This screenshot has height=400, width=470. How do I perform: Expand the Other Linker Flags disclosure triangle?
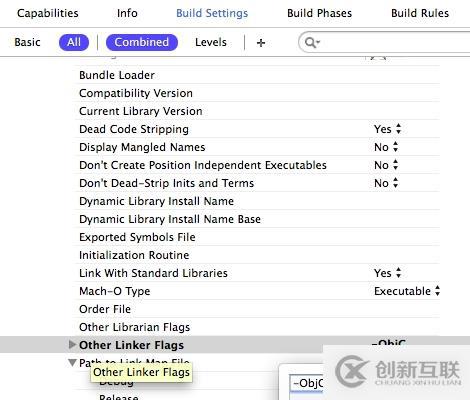tap(72, 344)
